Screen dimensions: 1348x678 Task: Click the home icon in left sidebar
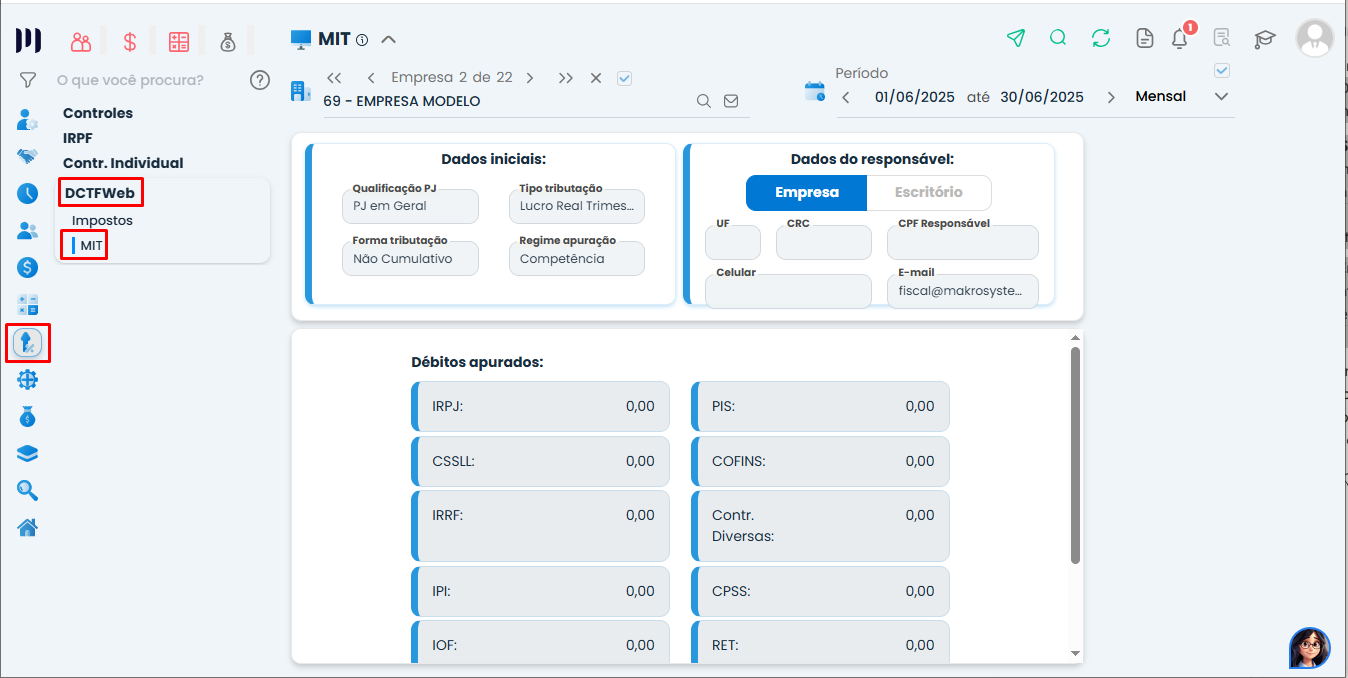pos(28,527)
